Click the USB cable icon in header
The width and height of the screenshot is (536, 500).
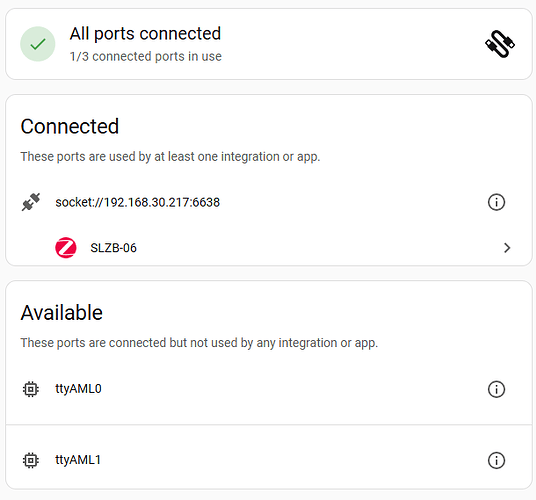coord(500,44)
